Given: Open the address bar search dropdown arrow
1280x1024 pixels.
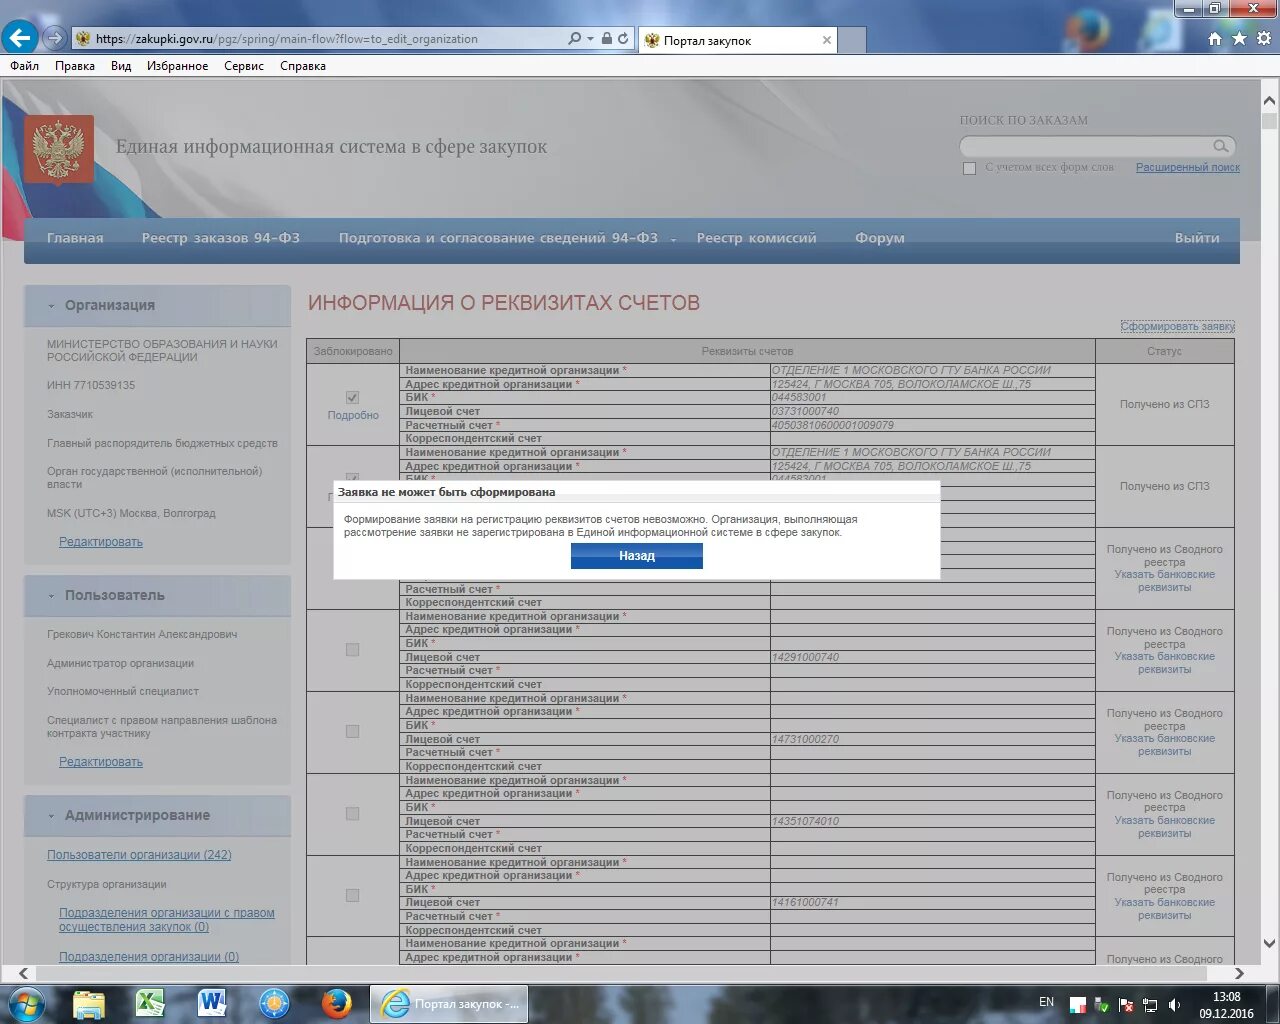Looking at the screenshot, I should pos(590,38).
